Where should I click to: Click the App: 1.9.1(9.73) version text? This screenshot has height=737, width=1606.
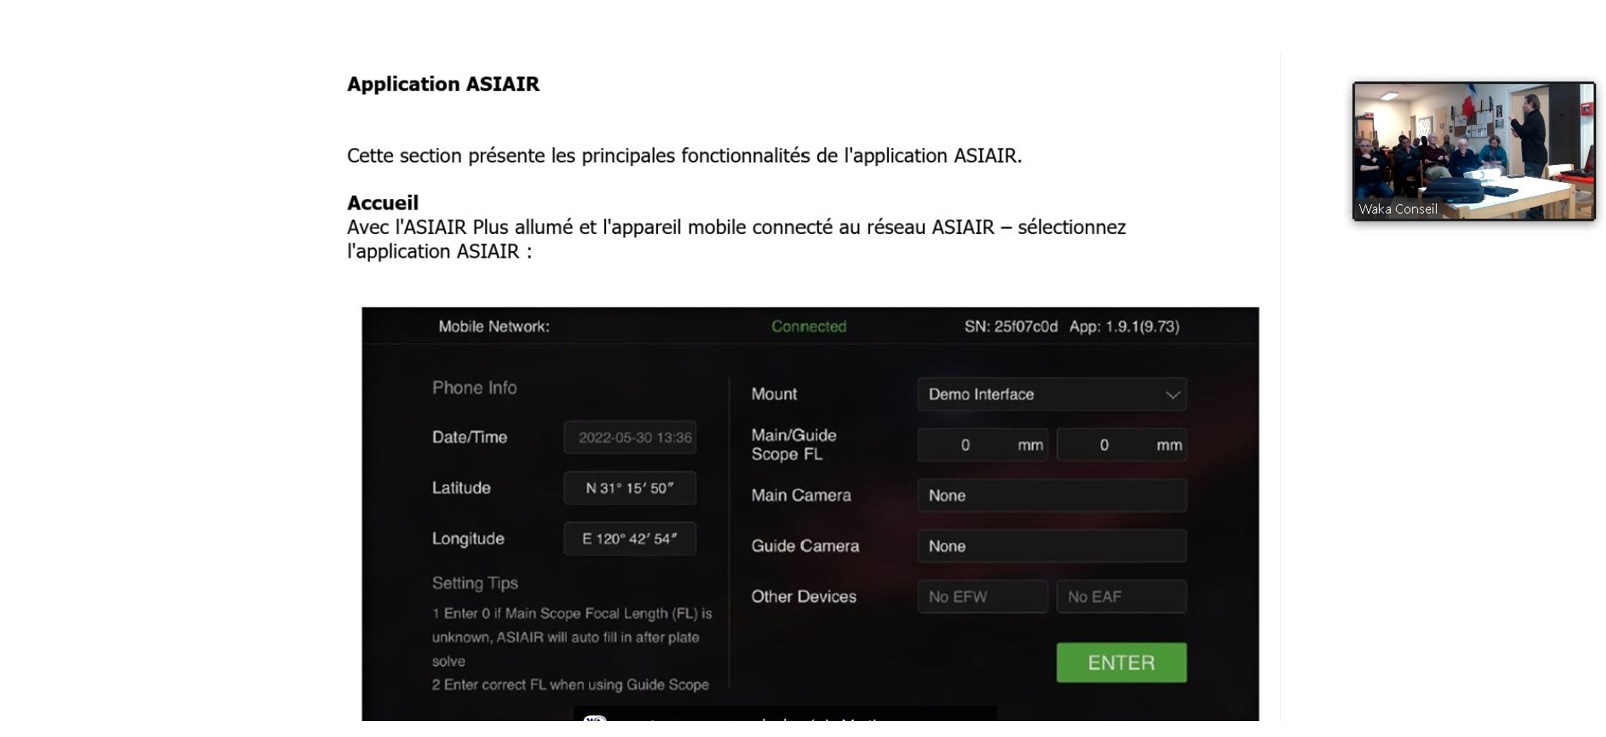click(1124, 327)
